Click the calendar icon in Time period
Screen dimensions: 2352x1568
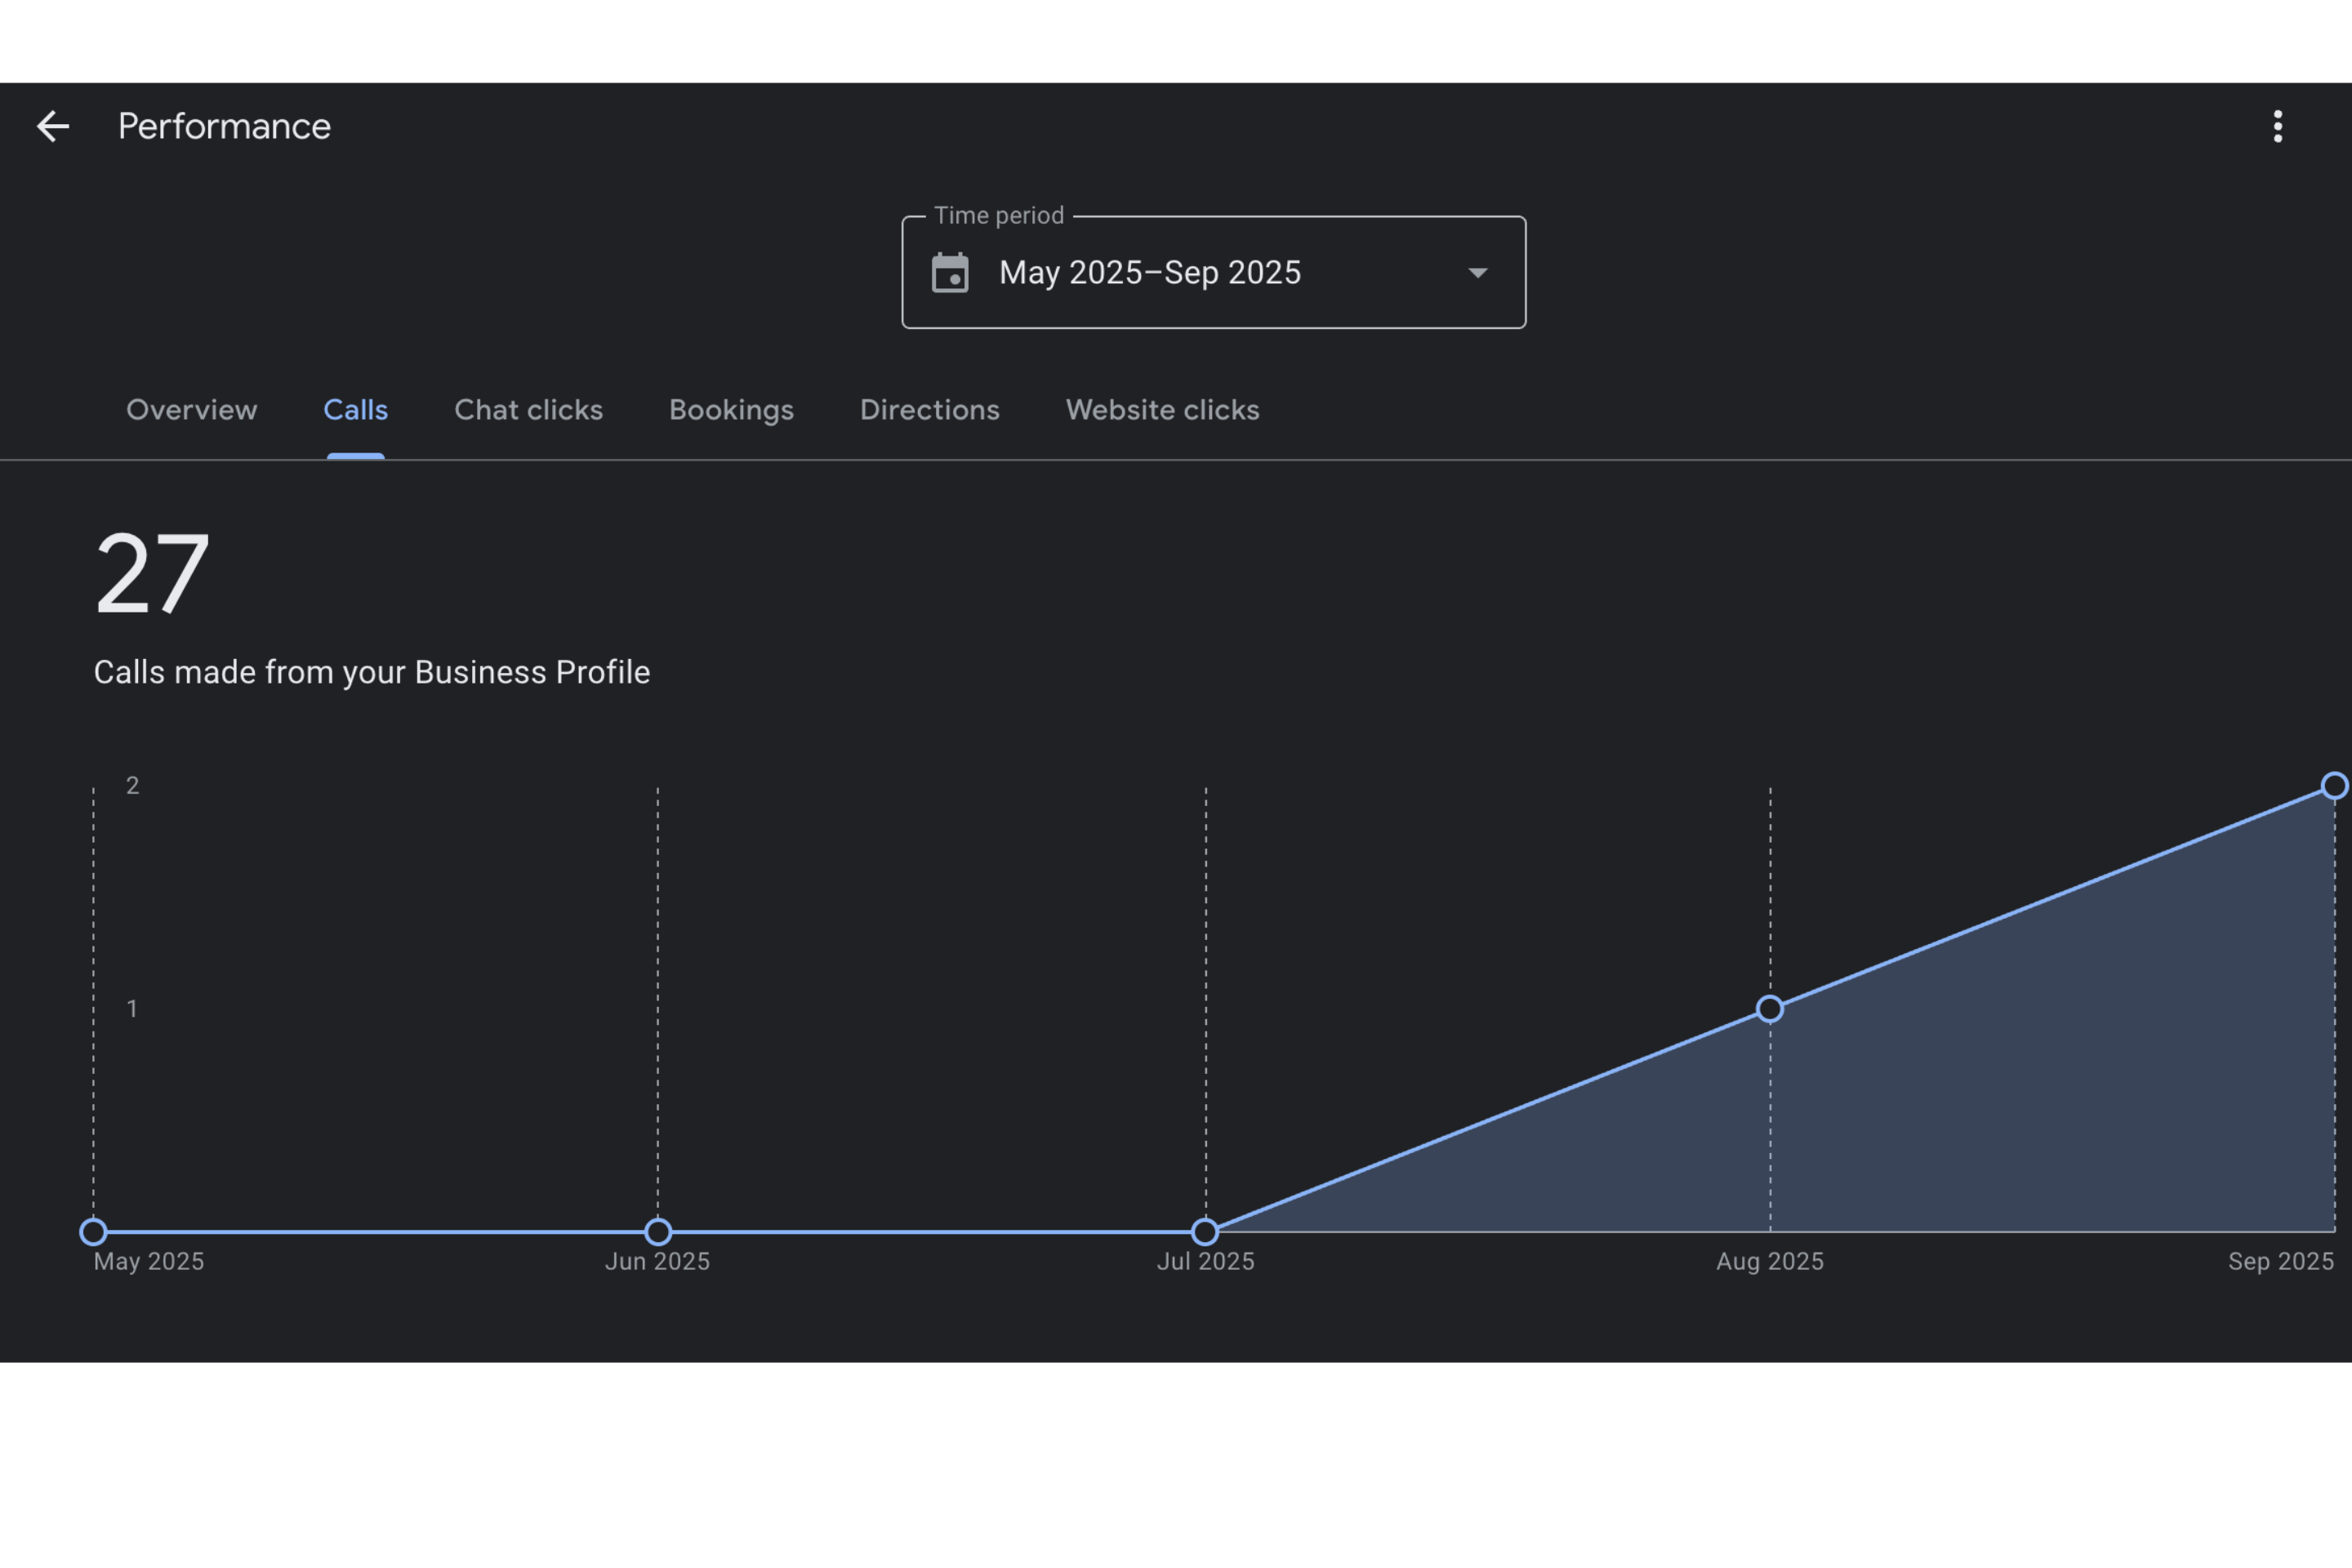coord(949,272)
